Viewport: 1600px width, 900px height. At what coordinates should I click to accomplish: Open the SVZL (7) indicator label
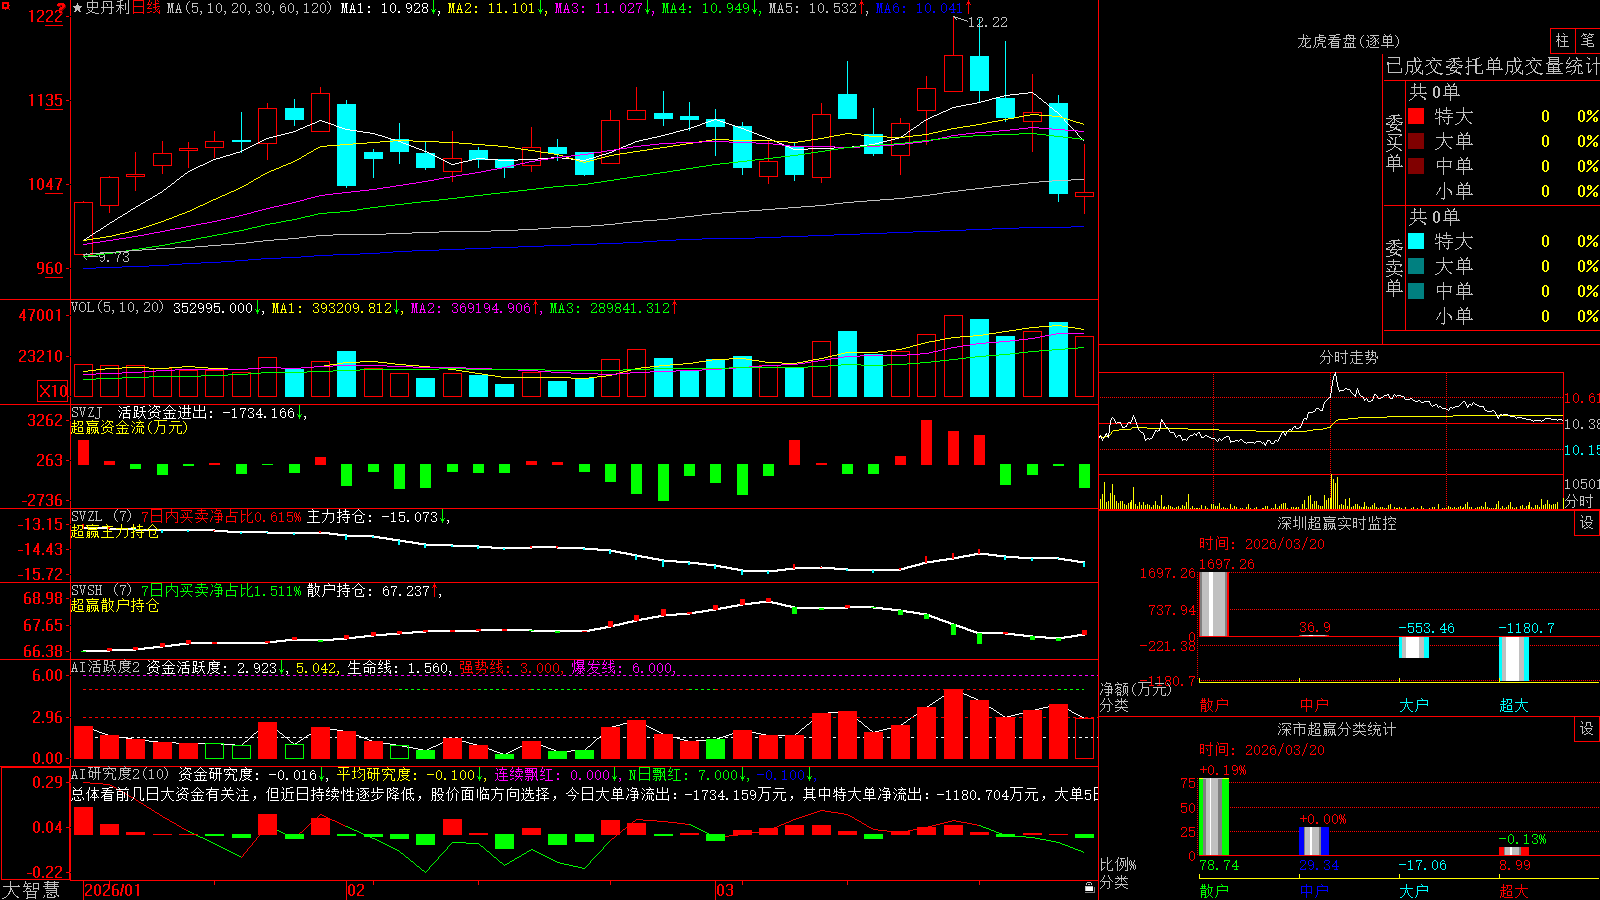point(101,517)
